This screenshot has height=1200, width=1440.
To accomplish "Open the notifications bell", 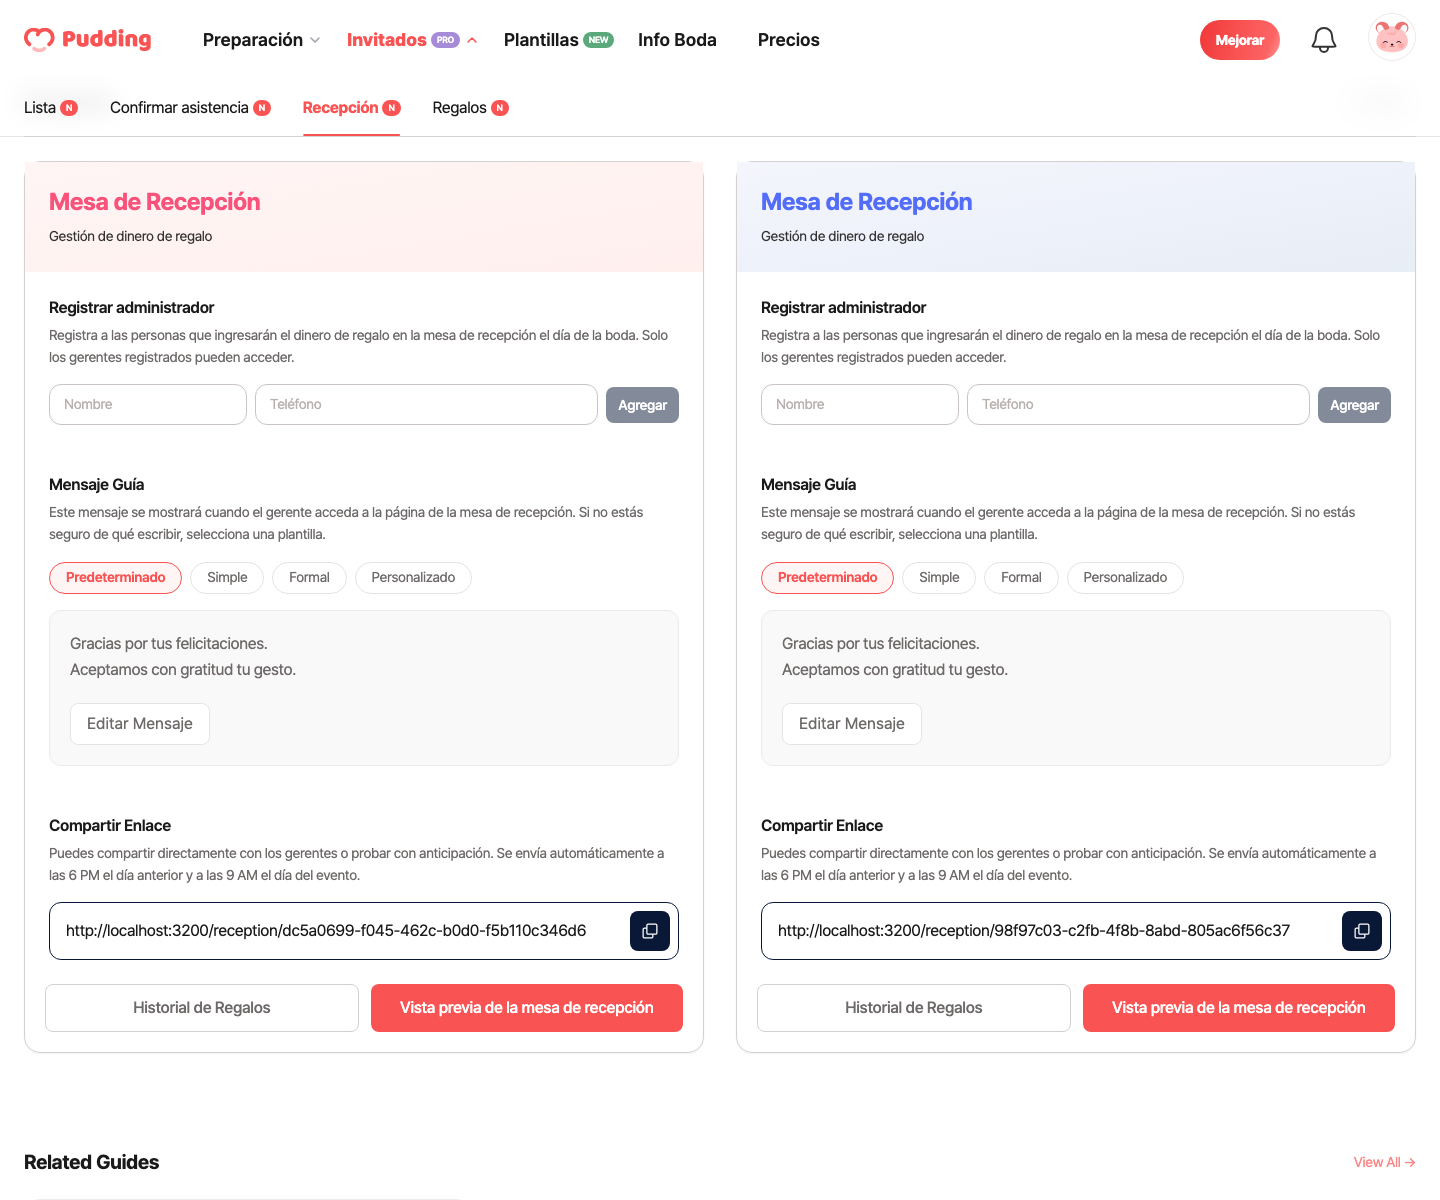I will coord(1324,40).
